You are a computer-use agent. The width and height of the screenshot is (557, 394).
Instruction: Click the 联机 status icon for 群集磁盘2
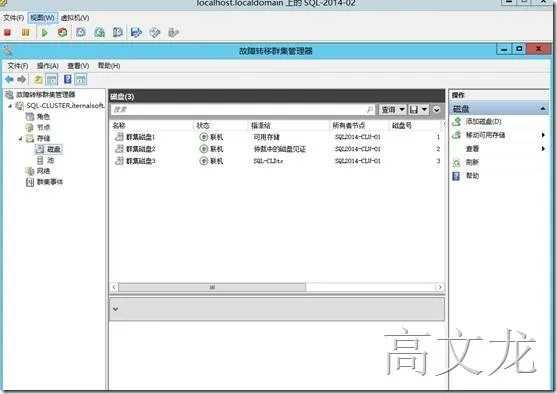click(x=204, y=149)
